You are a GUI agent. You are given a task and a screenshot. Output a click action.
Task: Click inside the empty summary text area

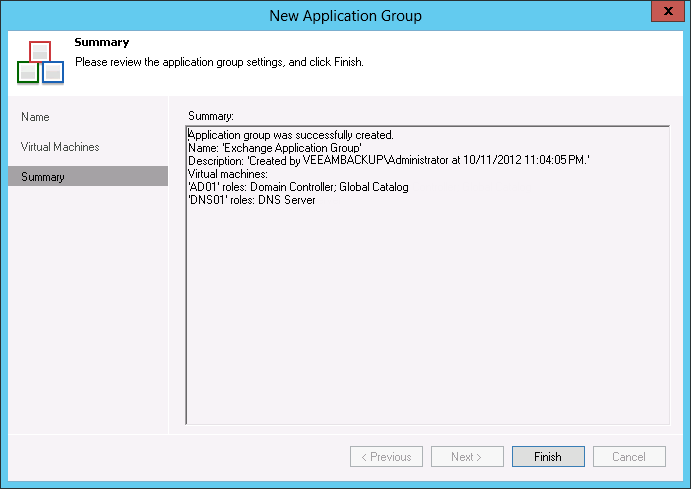pyautogui.click(x=427, y=320)
